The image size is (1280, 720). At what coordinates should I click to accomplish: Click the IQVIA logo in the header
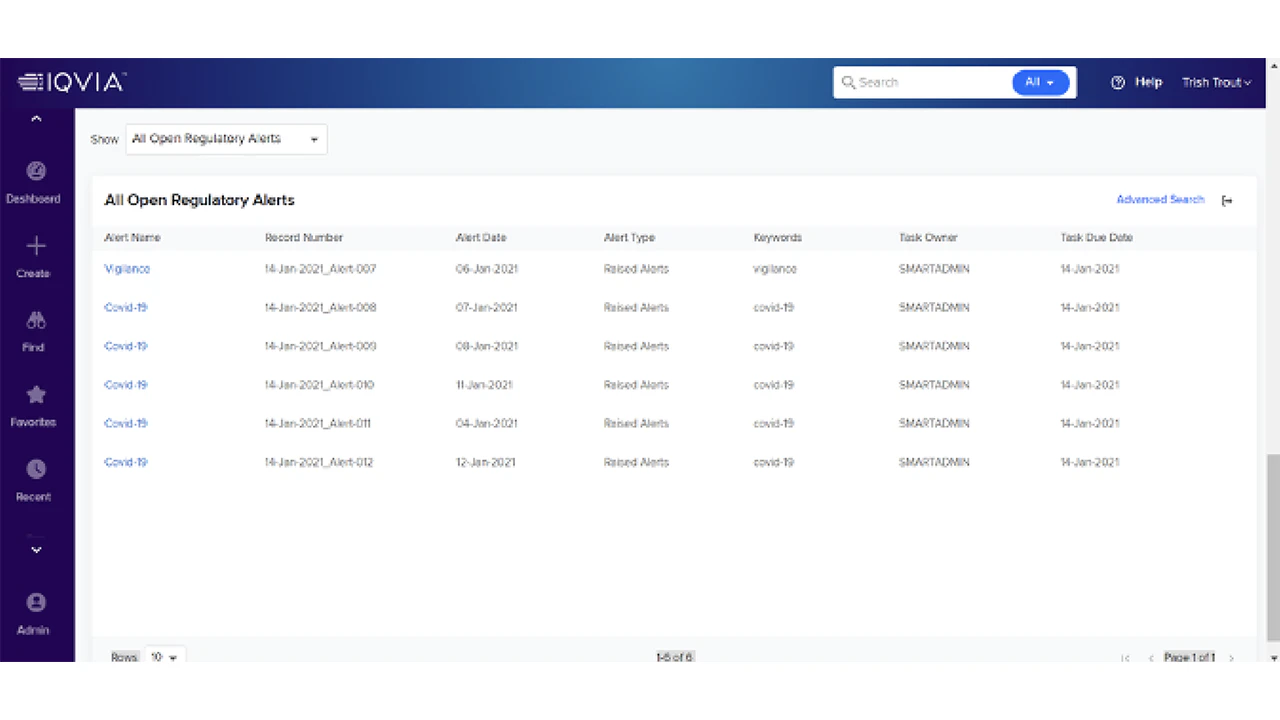coord(70,82)
